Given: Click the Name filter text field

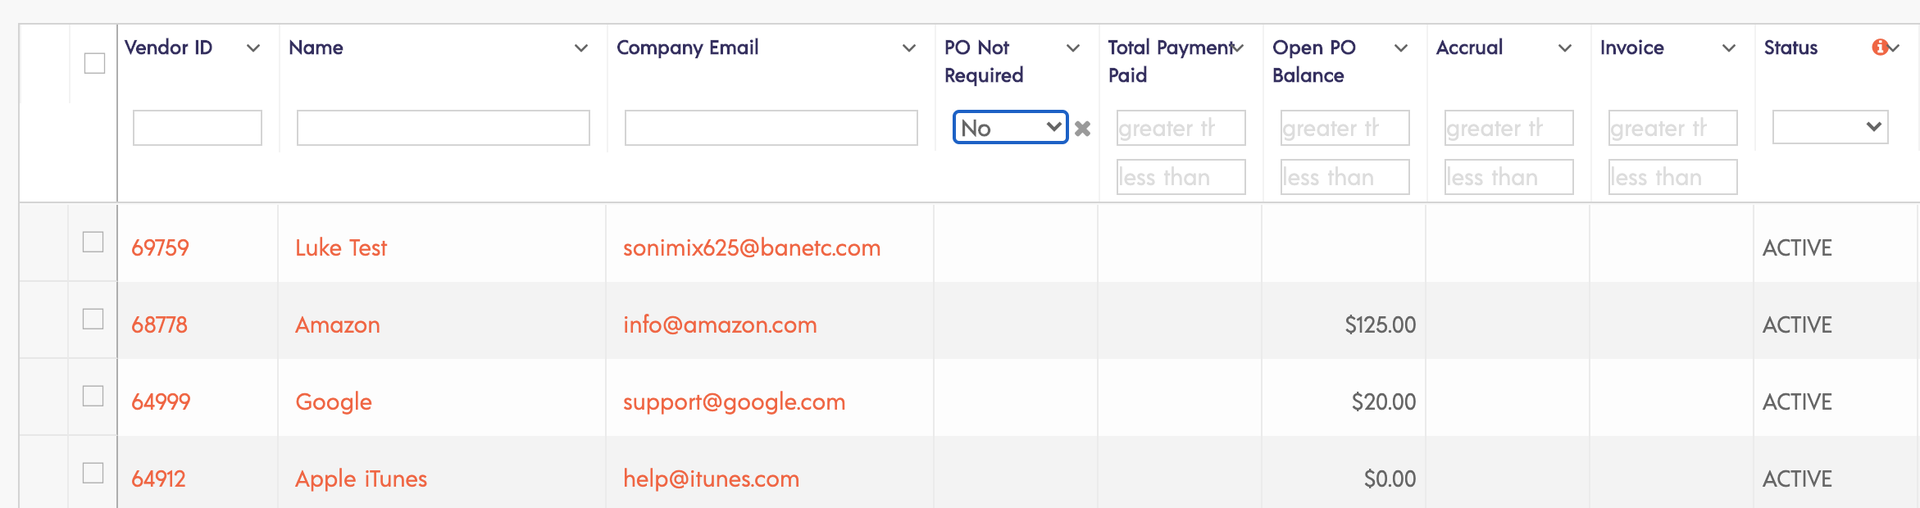Looking at the screenshot, I should coord(443,128).
